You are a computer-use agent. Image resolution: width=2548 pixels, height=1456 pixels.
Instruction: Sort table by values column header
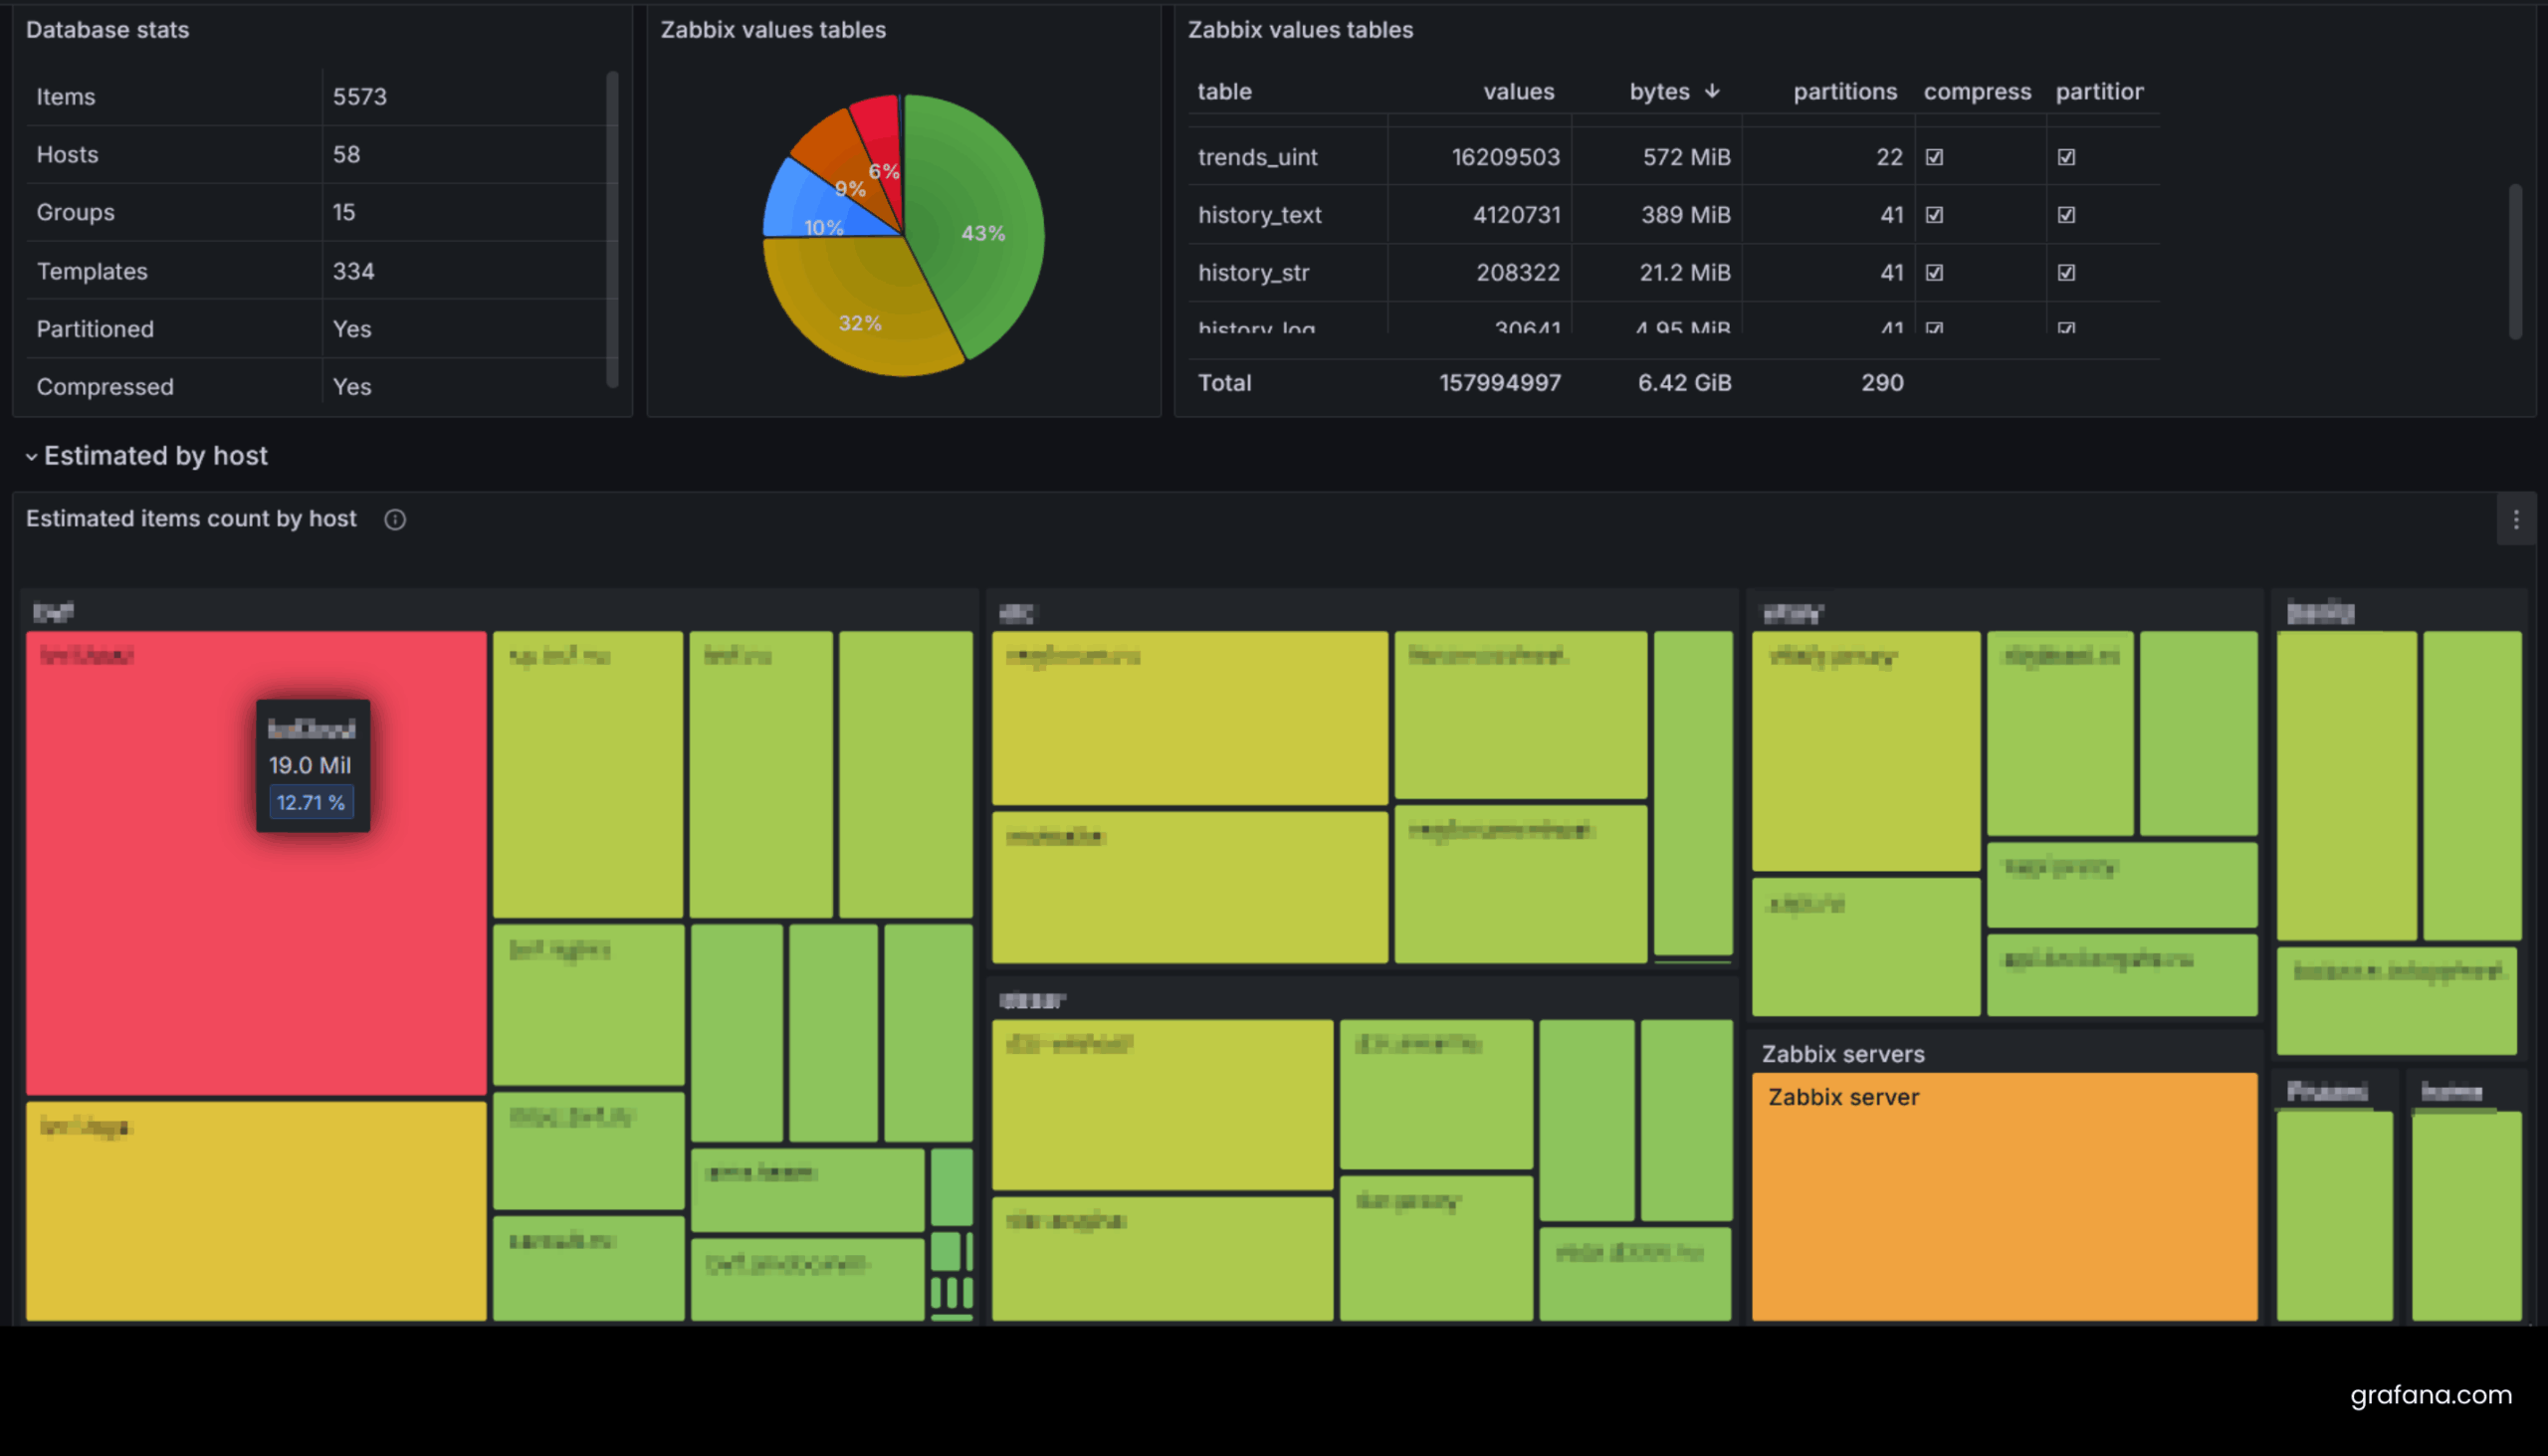coord(1518,91)
